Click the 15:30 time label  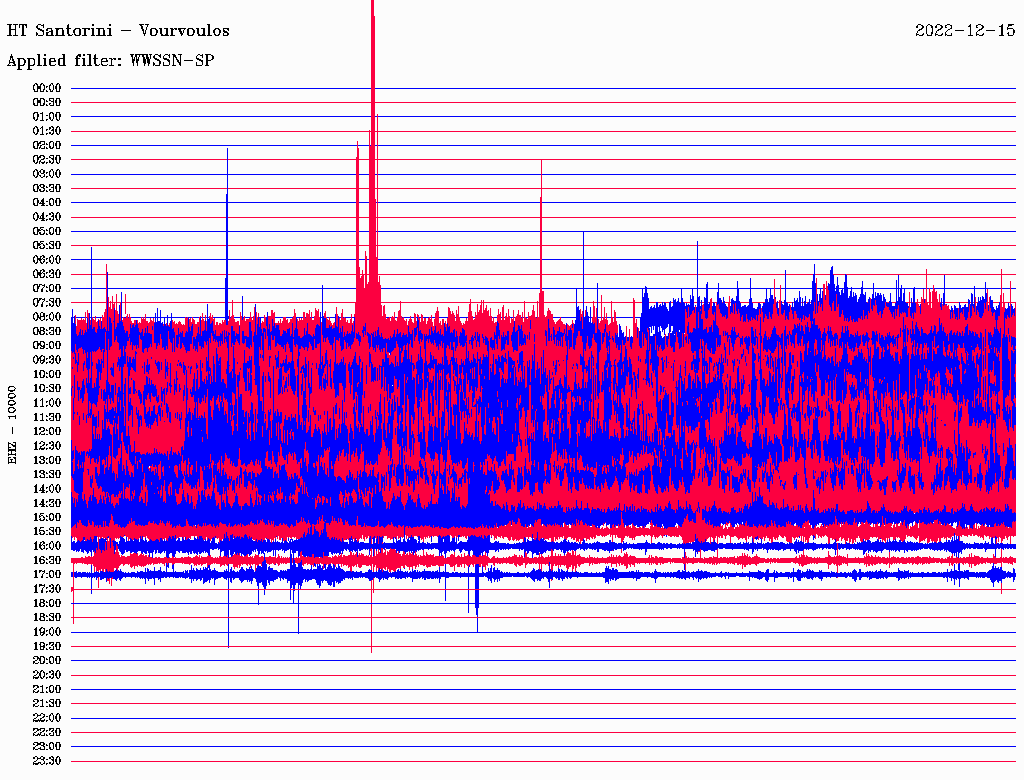coord(47,531)
